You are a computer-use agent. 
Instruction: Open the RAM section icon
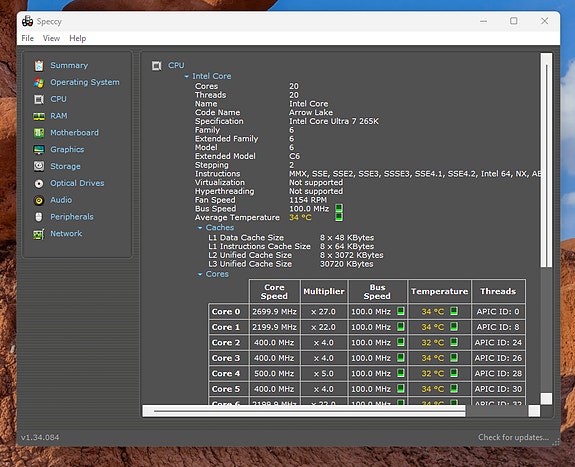point(39,116)
